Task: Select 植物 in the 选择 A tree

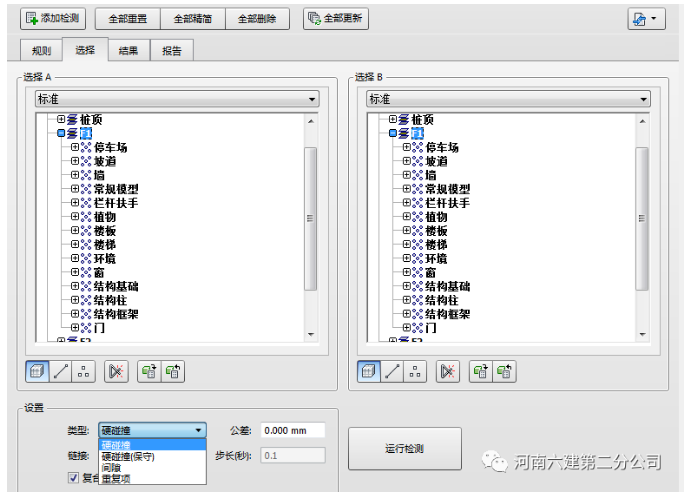Action: (105, 217)
